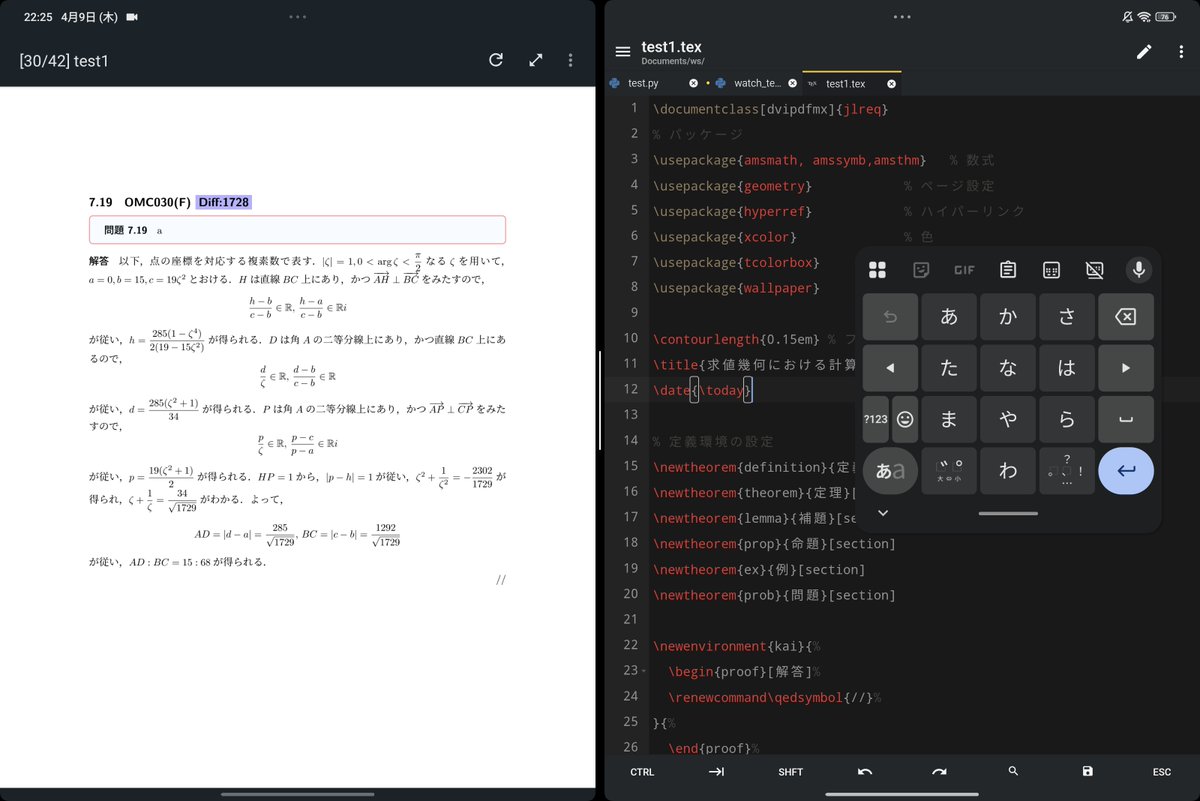This screenshot has width=1200, height=801.
Task: Tap the さ key
Action: (x=1067, y=316)
